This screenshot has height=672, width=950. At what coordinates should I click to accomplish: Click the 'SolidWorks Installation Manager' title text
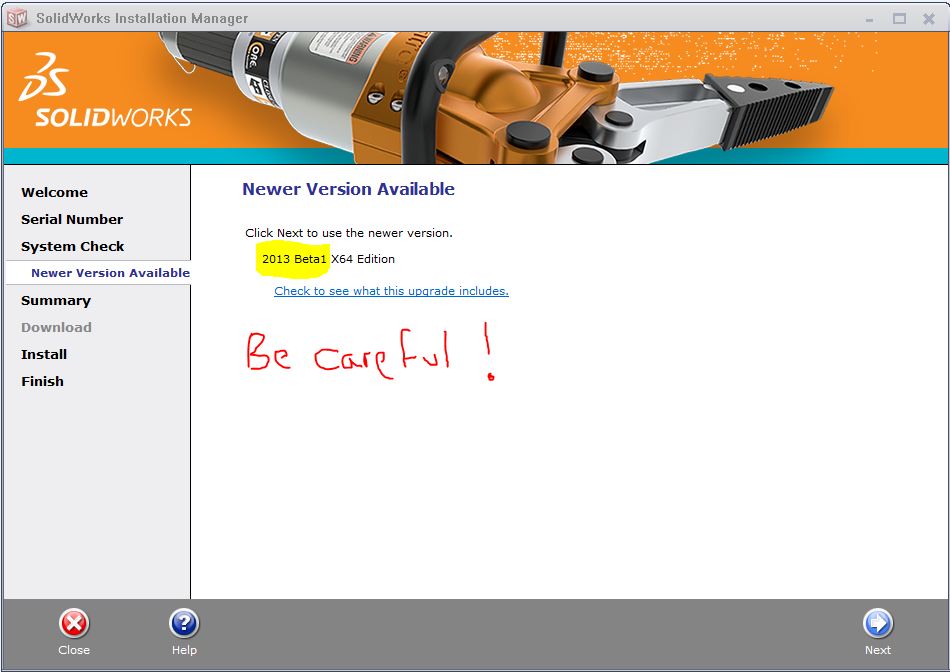142,18
